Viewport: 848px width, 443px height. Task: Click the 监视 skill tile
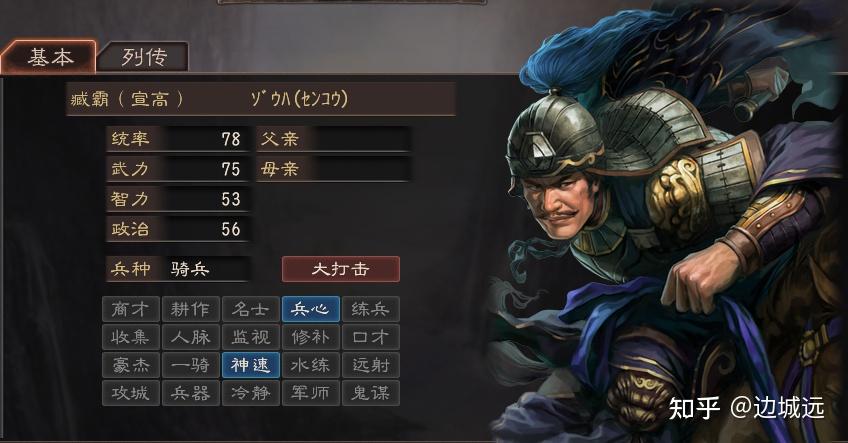click(x=250, y=337)
